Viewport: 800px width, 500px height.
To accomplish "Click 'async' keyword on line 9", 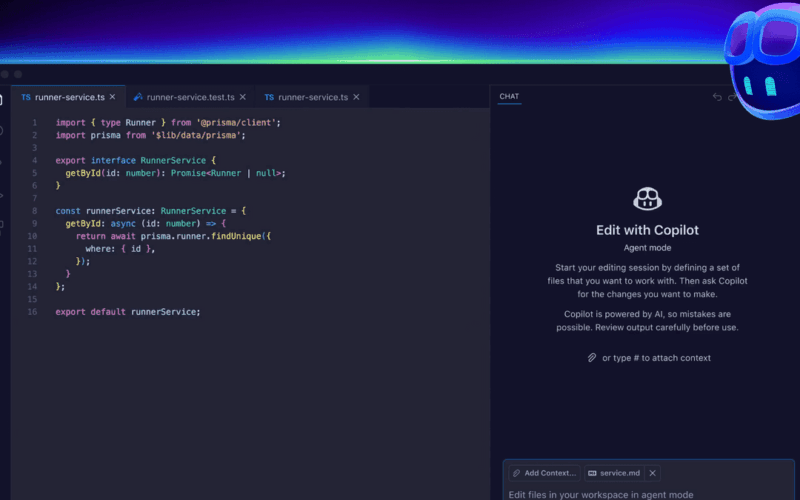I will [x=123, y=223].
